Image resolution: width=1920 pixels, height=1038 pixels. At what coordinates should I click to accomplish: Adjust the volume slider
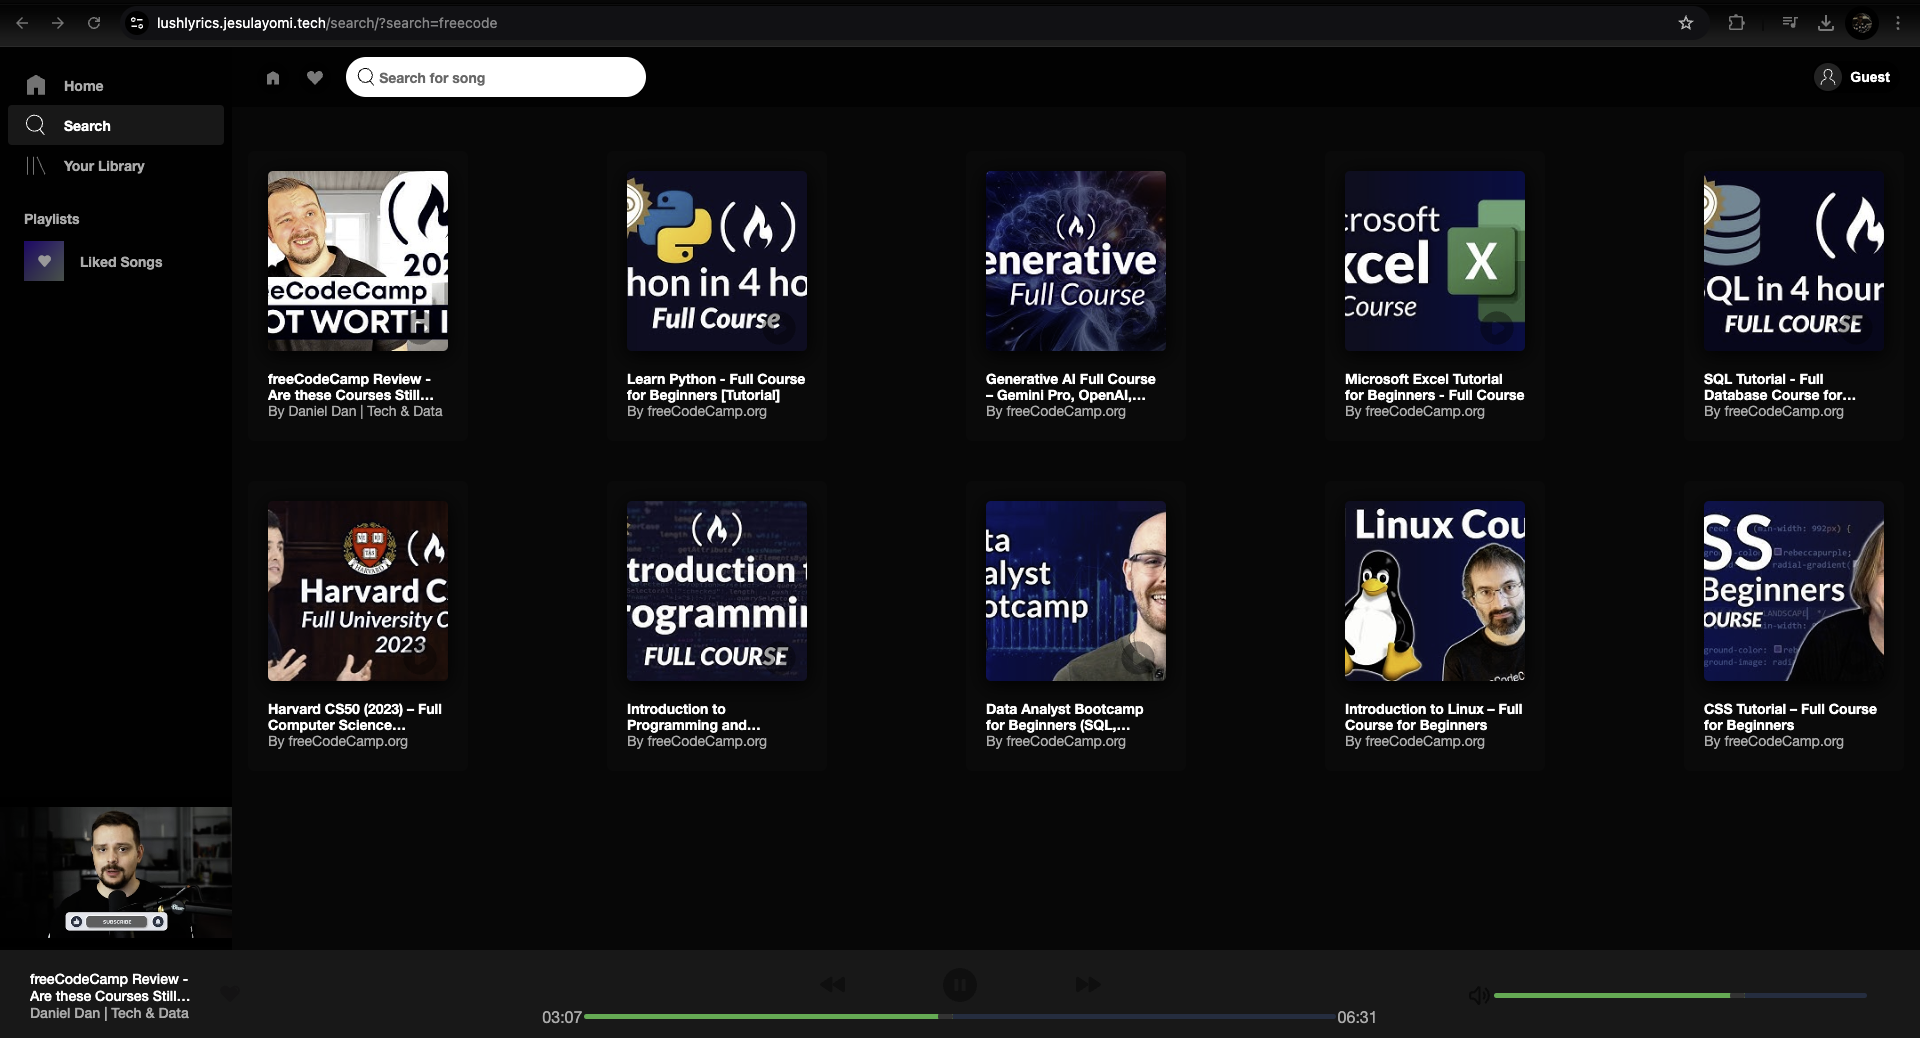1680,995
